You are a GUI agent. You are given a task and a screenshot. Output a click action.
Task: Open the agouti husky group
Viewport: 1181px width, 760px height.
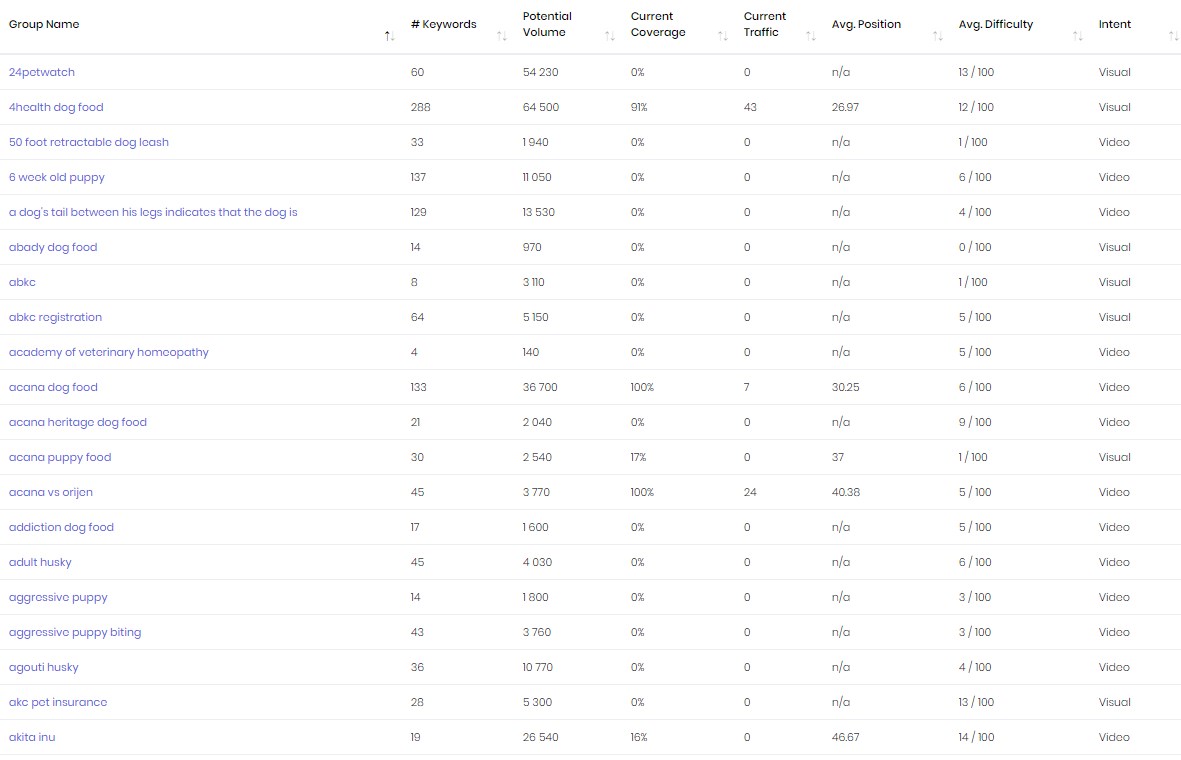pos(43,667)
